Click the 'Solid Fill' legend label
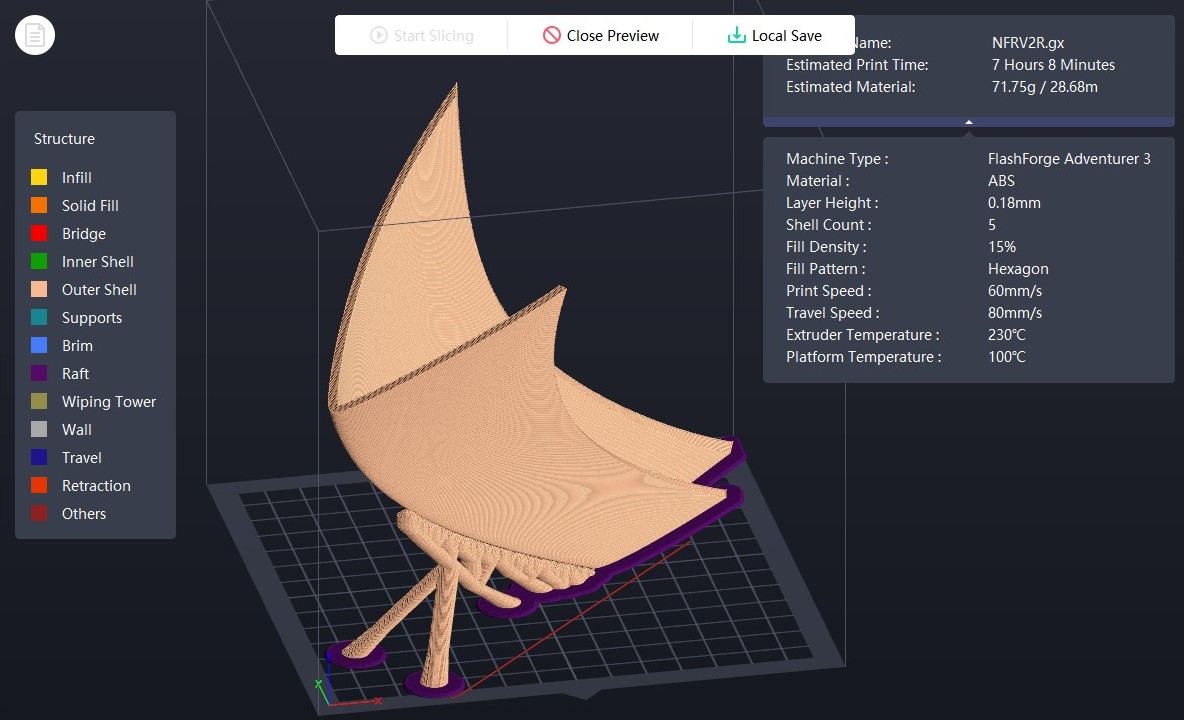1184x720 pixels. 90,205
